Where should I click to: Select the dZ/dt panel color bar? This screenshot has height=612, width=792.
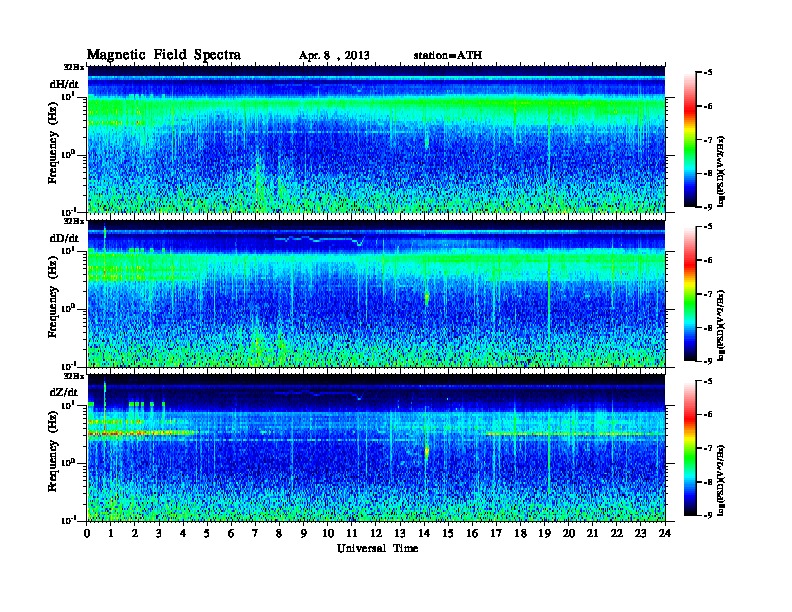[690, 448]
